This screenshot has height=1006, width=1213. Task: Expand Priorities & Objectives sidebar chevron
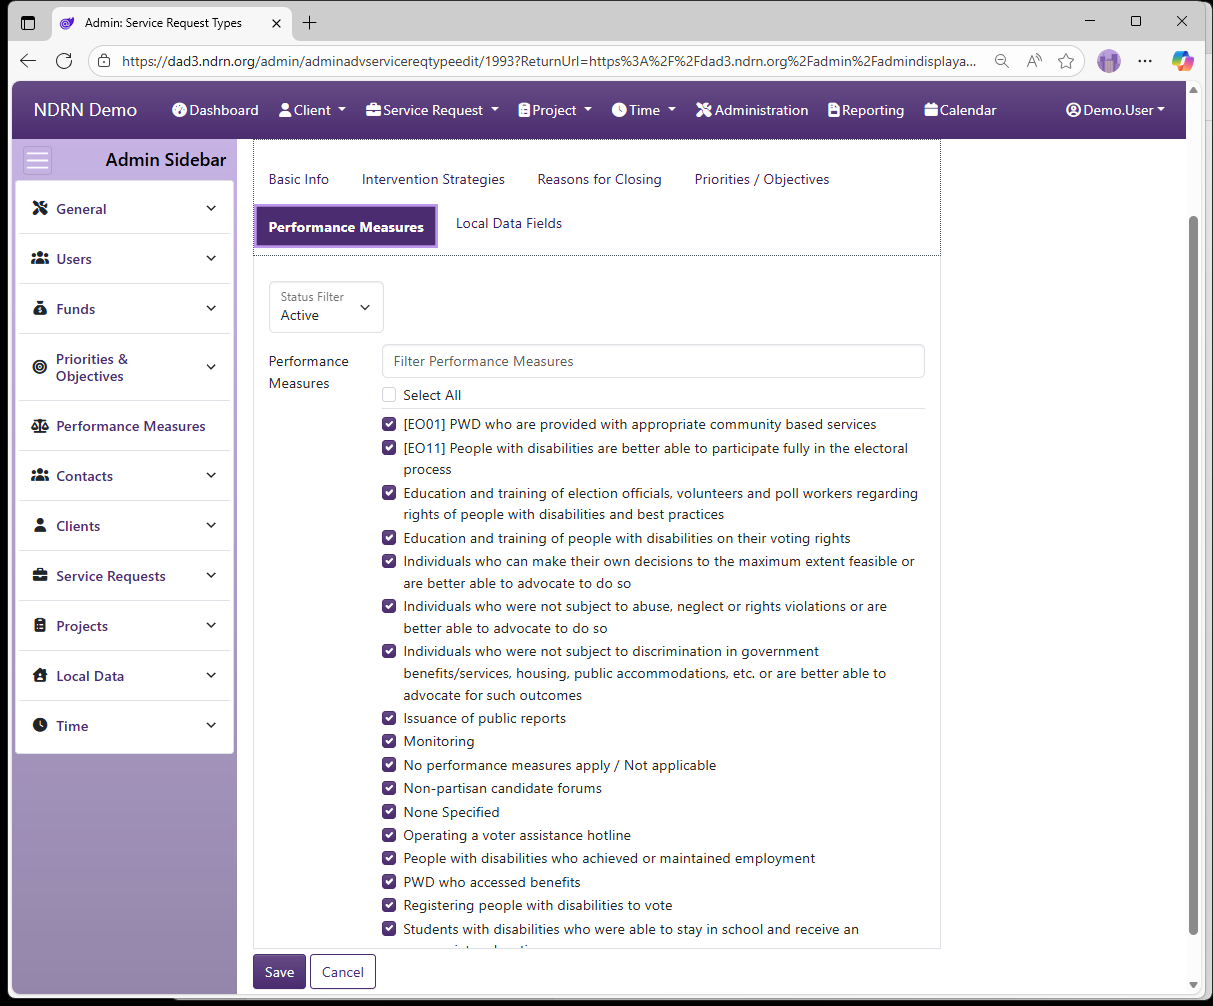pyautogui.click(x=211, y=367)
